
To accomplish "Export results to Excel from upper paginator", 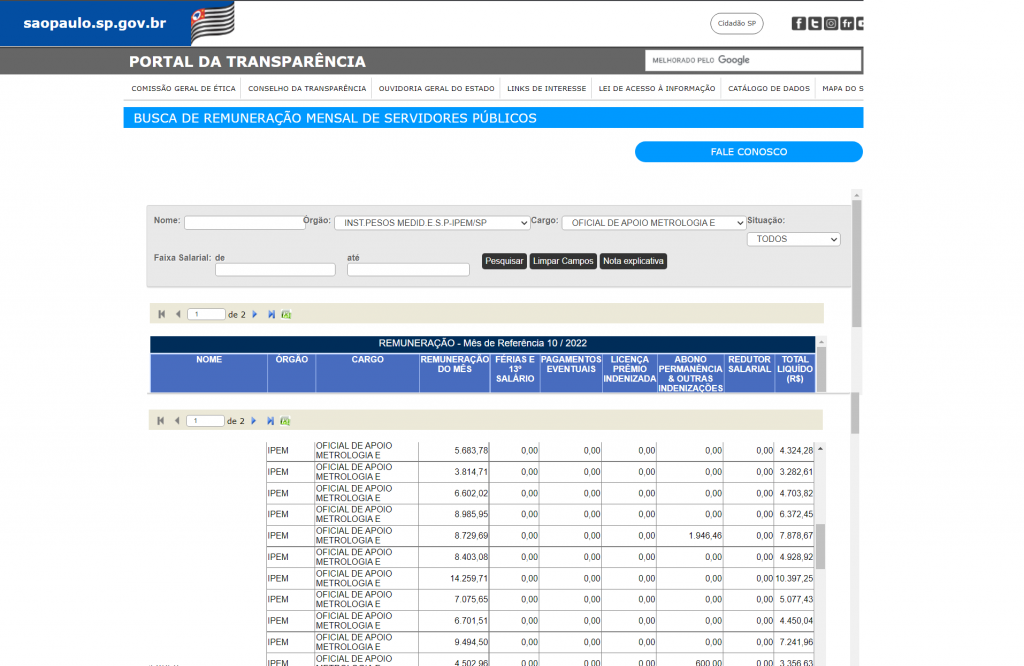I will pyautogui.click(x=286, y=314).
